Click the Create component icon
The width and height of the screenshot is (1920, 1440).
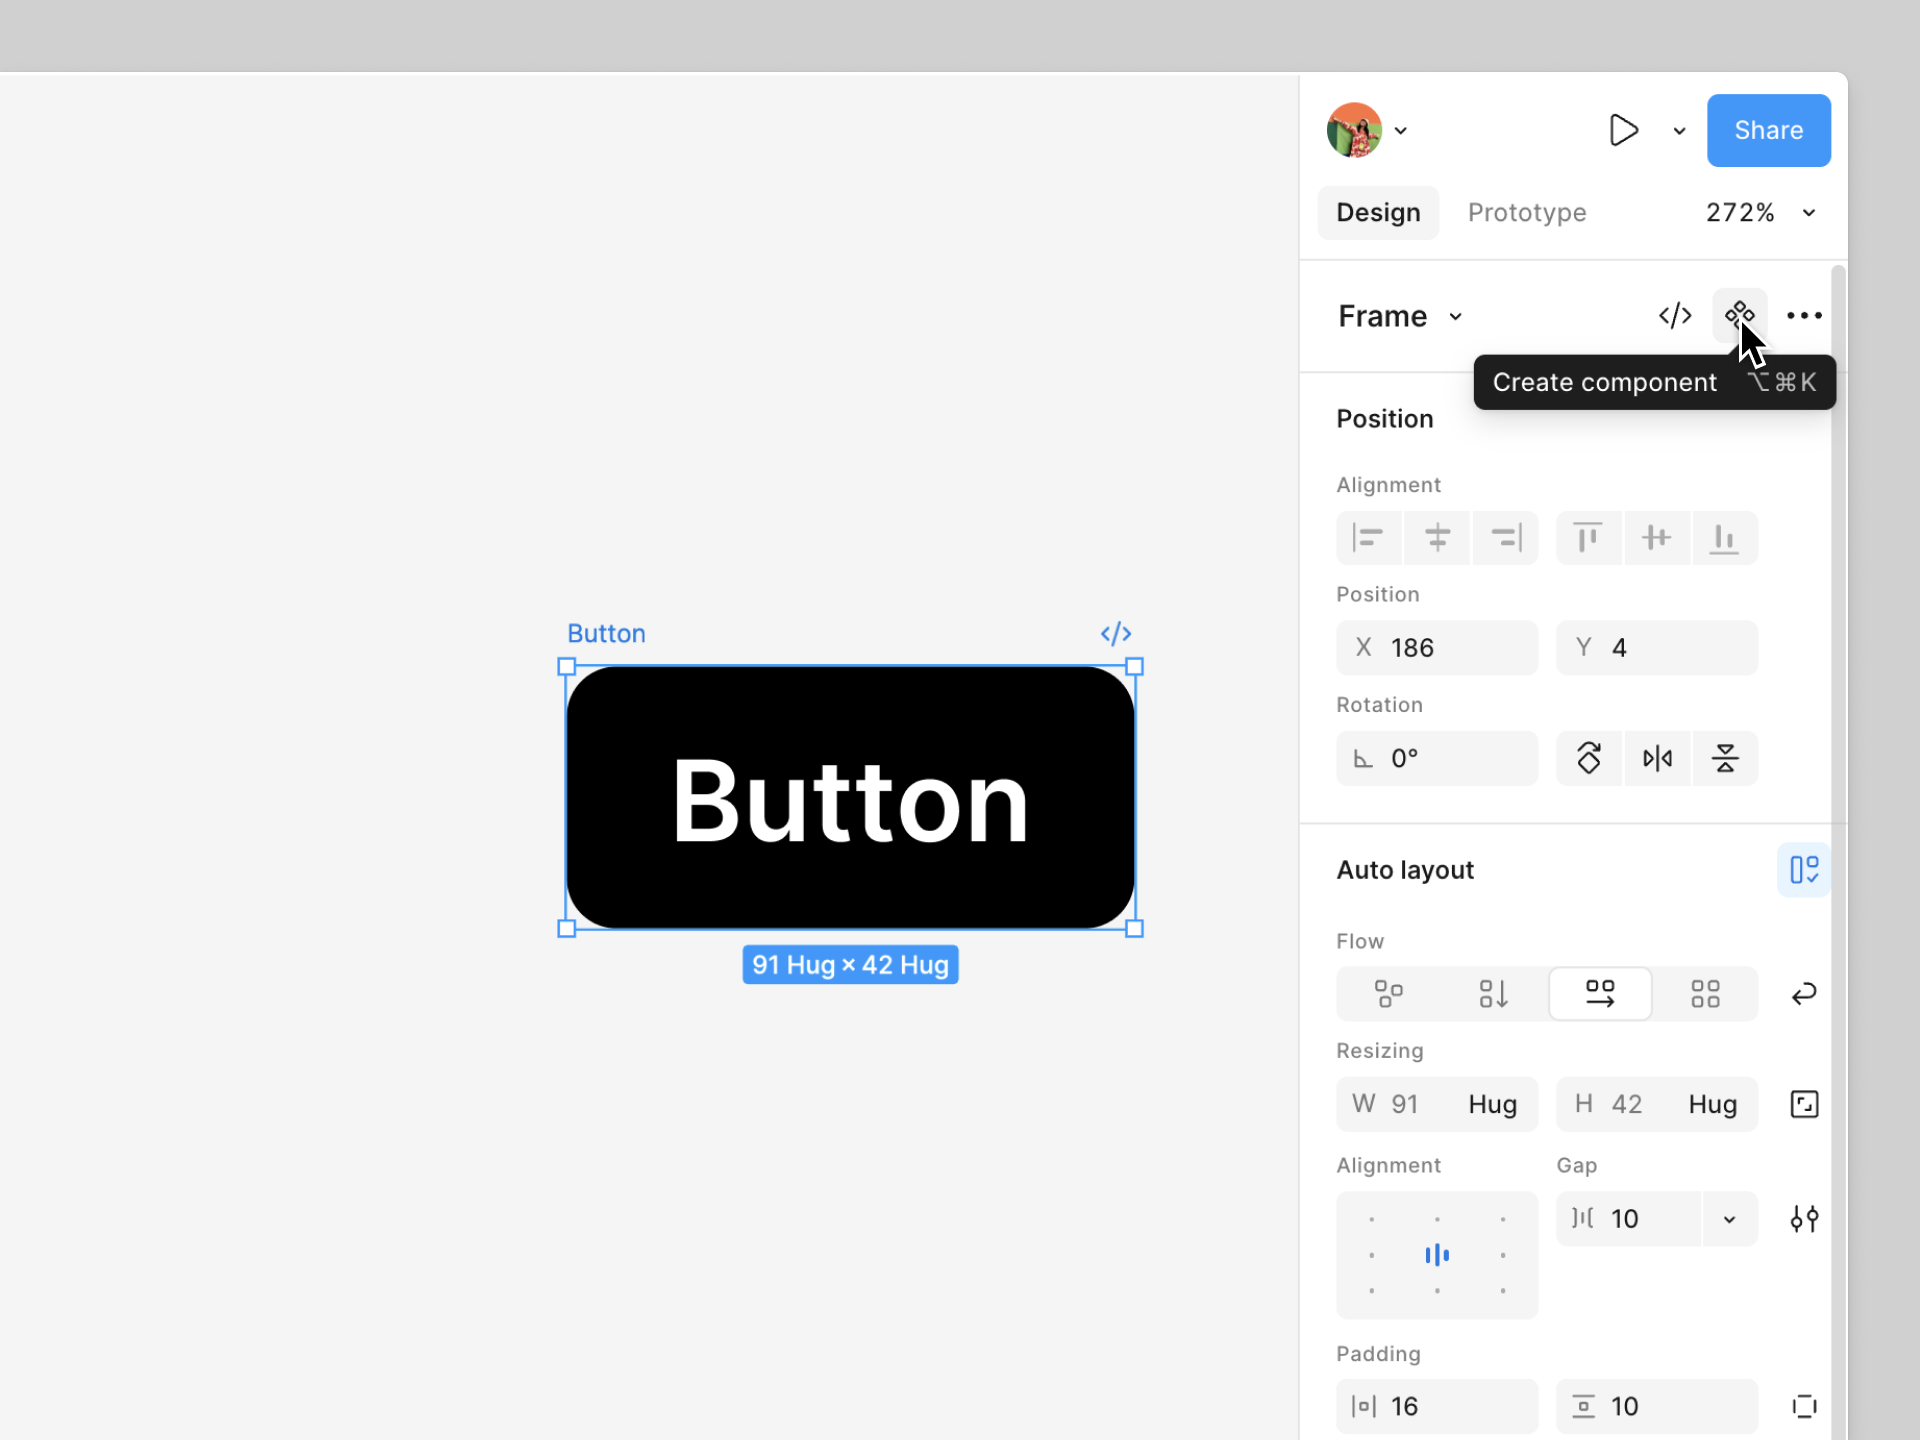(x=1739, y=315)
